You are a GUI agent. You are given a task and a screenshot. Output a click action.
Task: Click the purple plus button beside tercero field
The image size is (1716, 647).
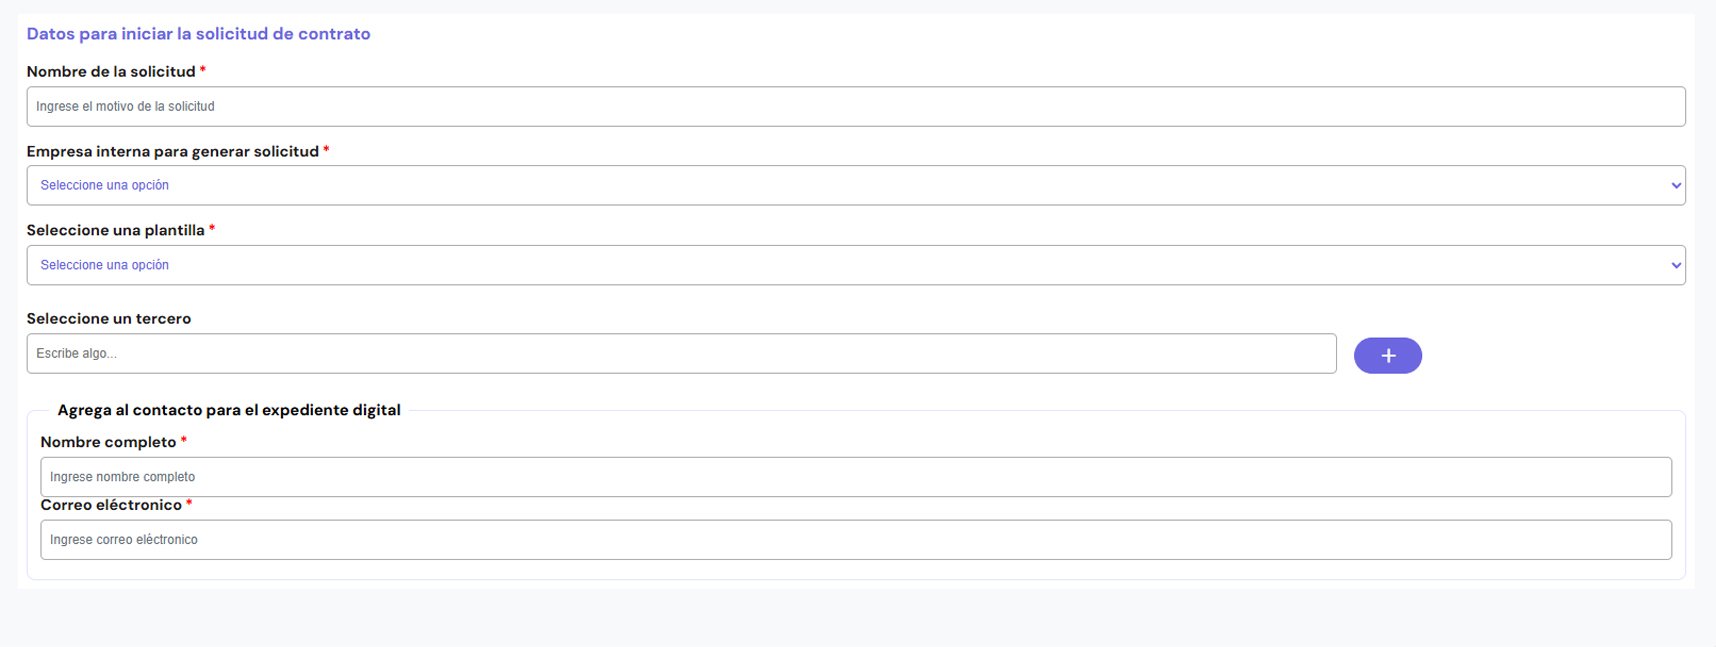pos(1387,356)
